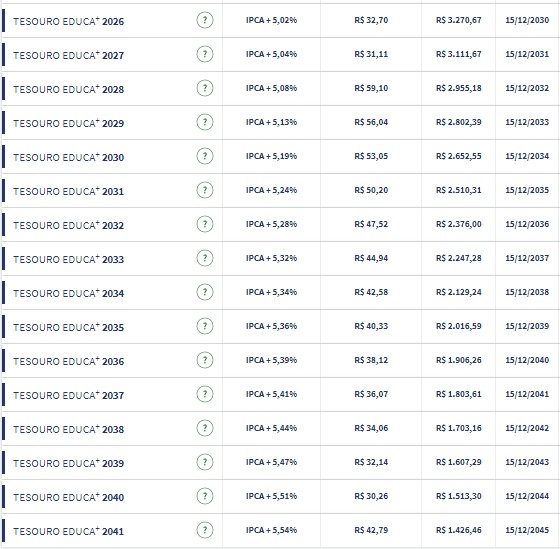The image size is (560, 549).
Task: Open help icon for Tesouro Educa+ 2026
Action: 205,20
